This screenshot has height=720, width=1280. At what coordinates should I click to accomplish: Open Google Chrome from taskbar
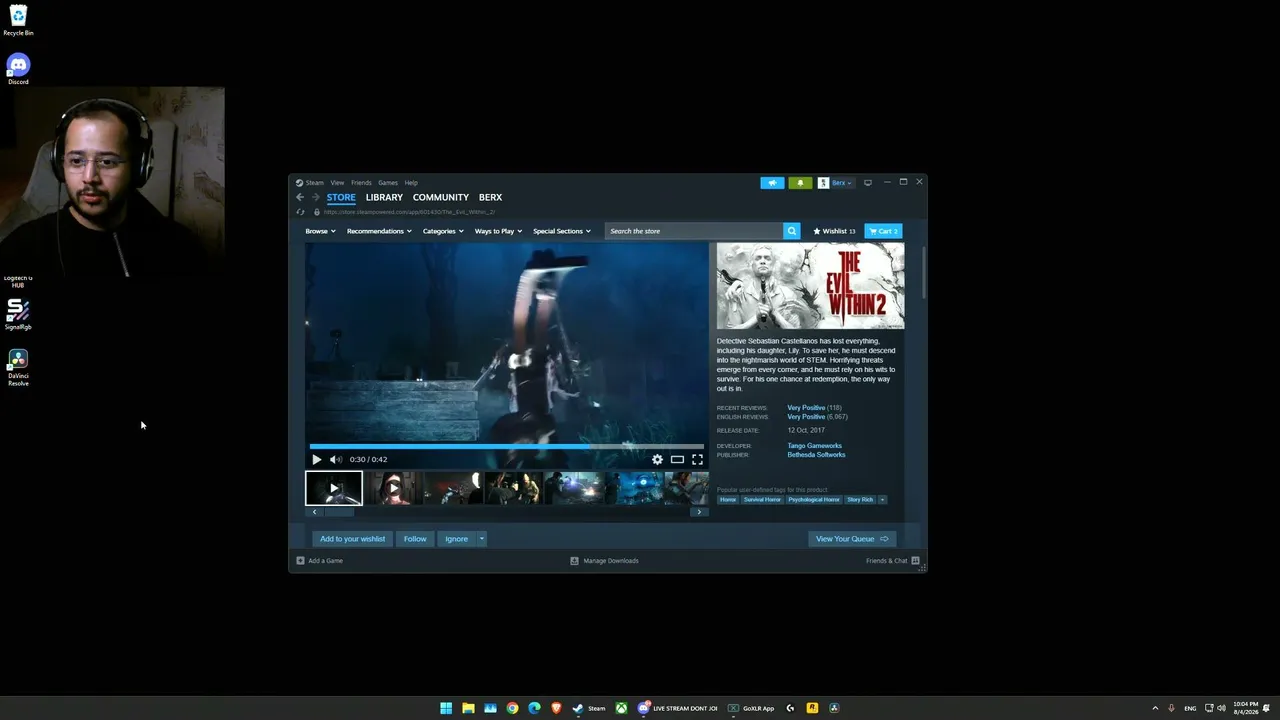pos(512,708)
